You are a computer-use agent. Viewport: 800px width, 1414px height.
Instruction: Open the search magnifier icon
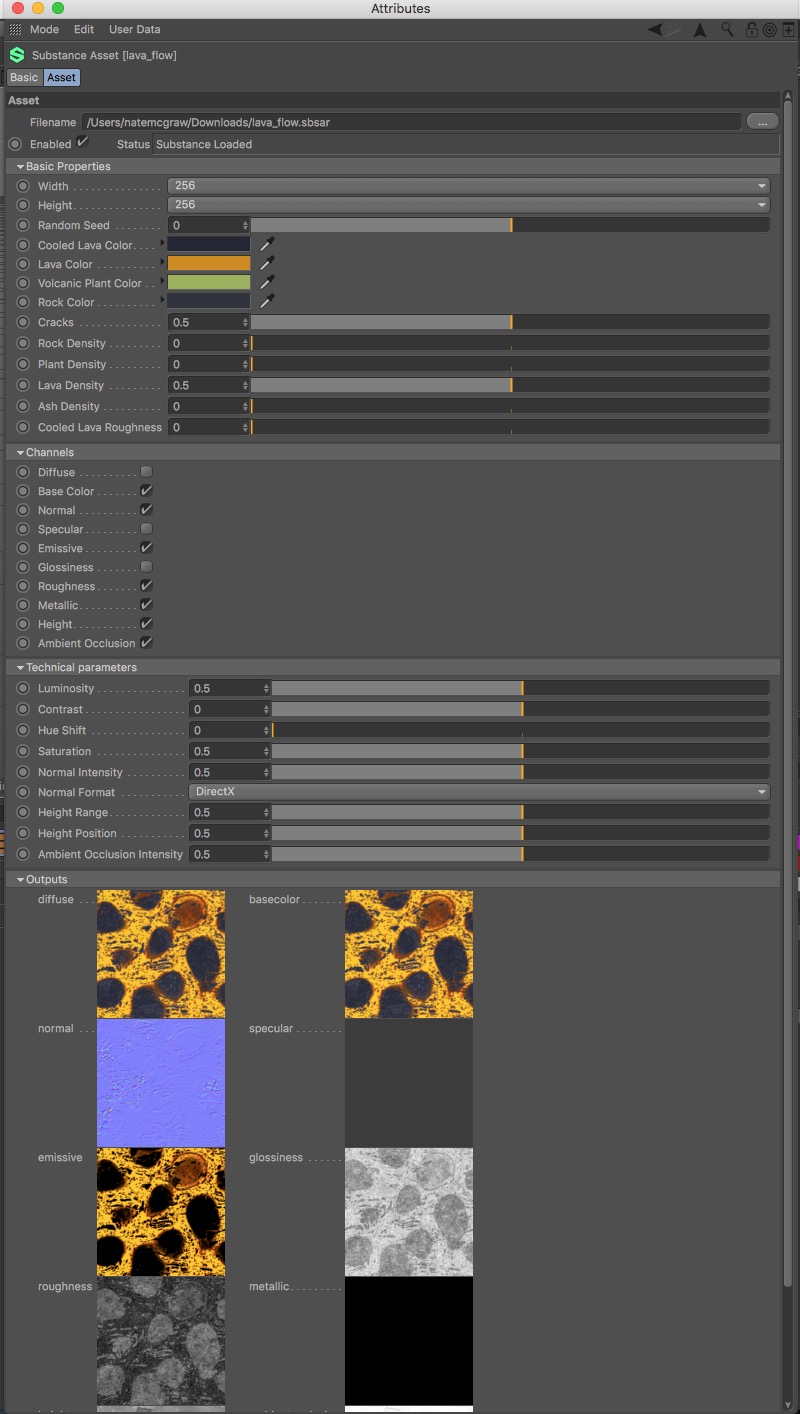[x=728, y=30]
